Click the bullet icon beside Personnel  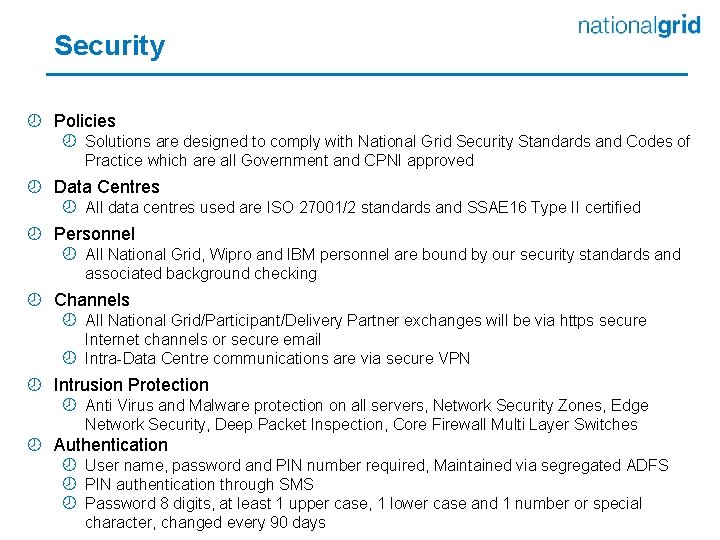pos(35,234)
